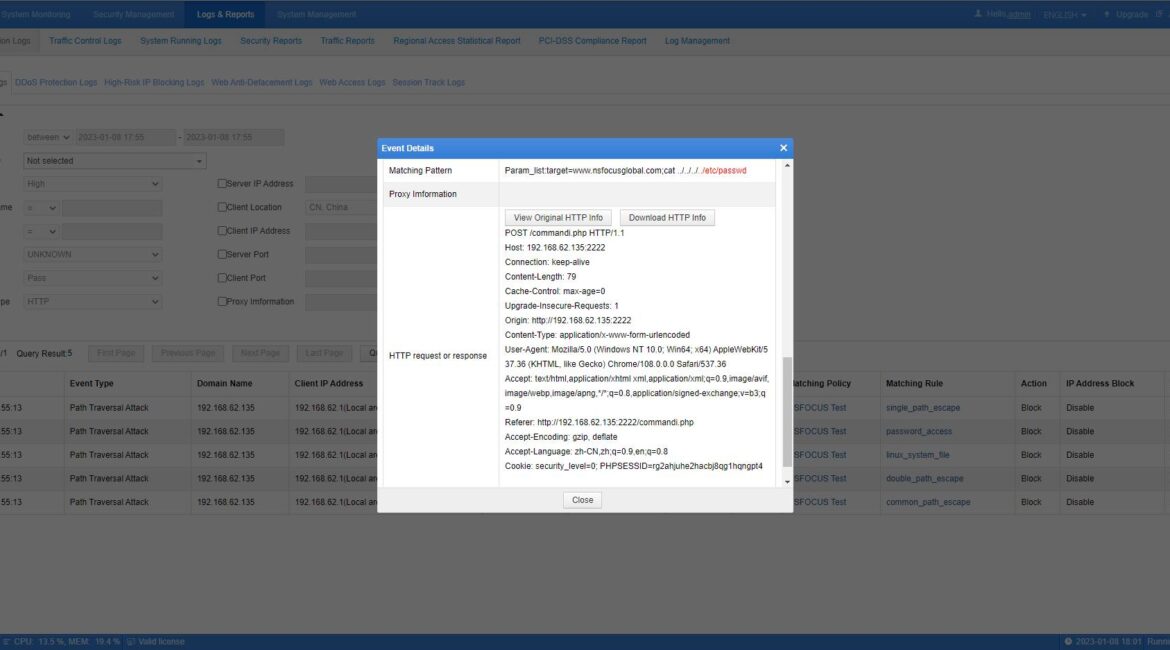
Task: Enable the Server IP Address checkbox
Action: click(x=222, y=183)
